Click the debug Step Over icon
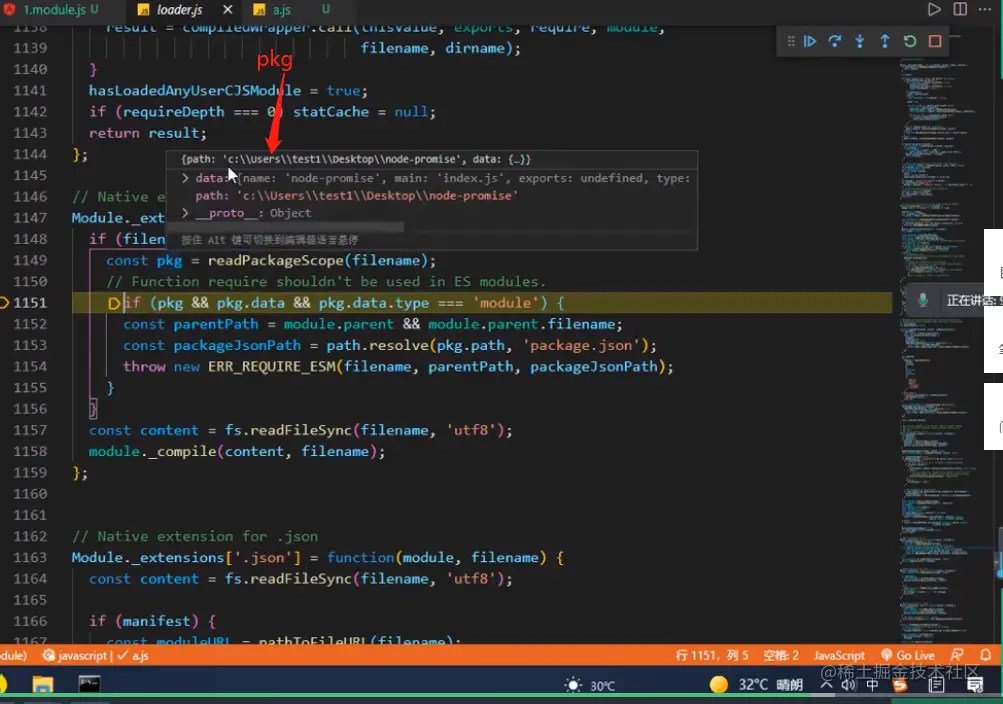1003x704 pixels. pyautogui.click(x=835, y=42)
